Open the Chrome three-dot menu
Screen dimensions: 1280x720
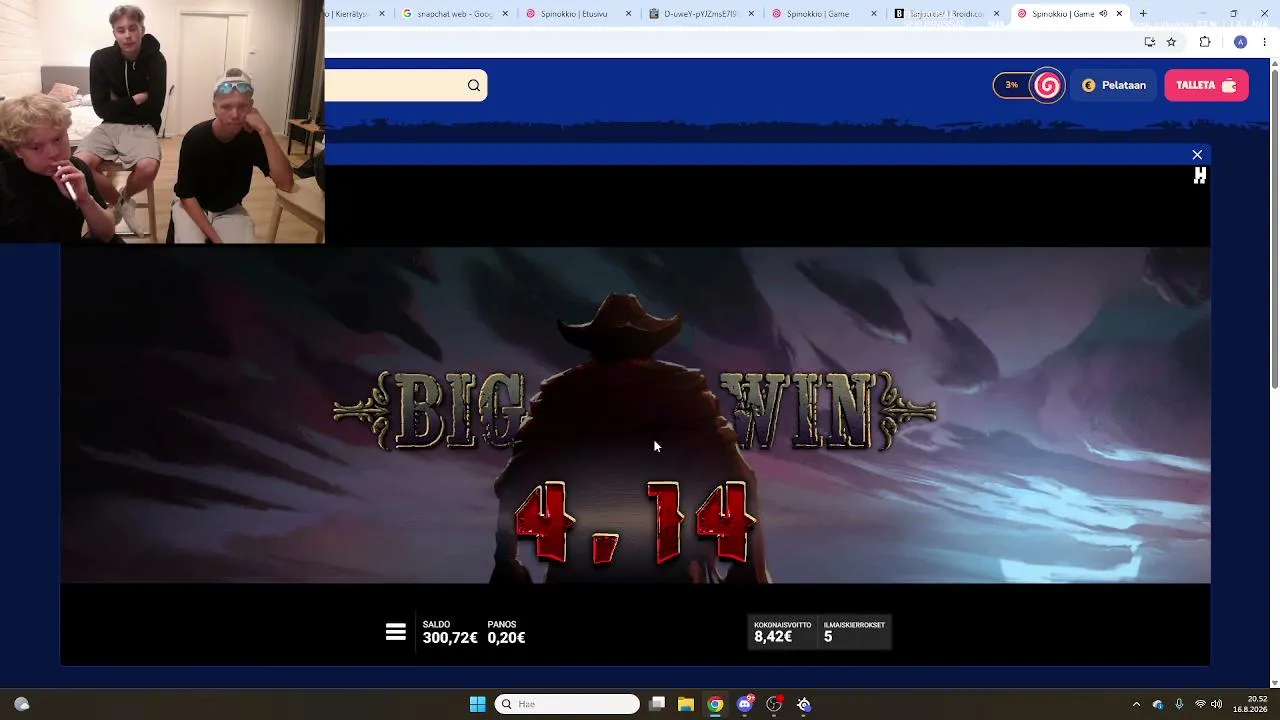[x=1264, y=42]
